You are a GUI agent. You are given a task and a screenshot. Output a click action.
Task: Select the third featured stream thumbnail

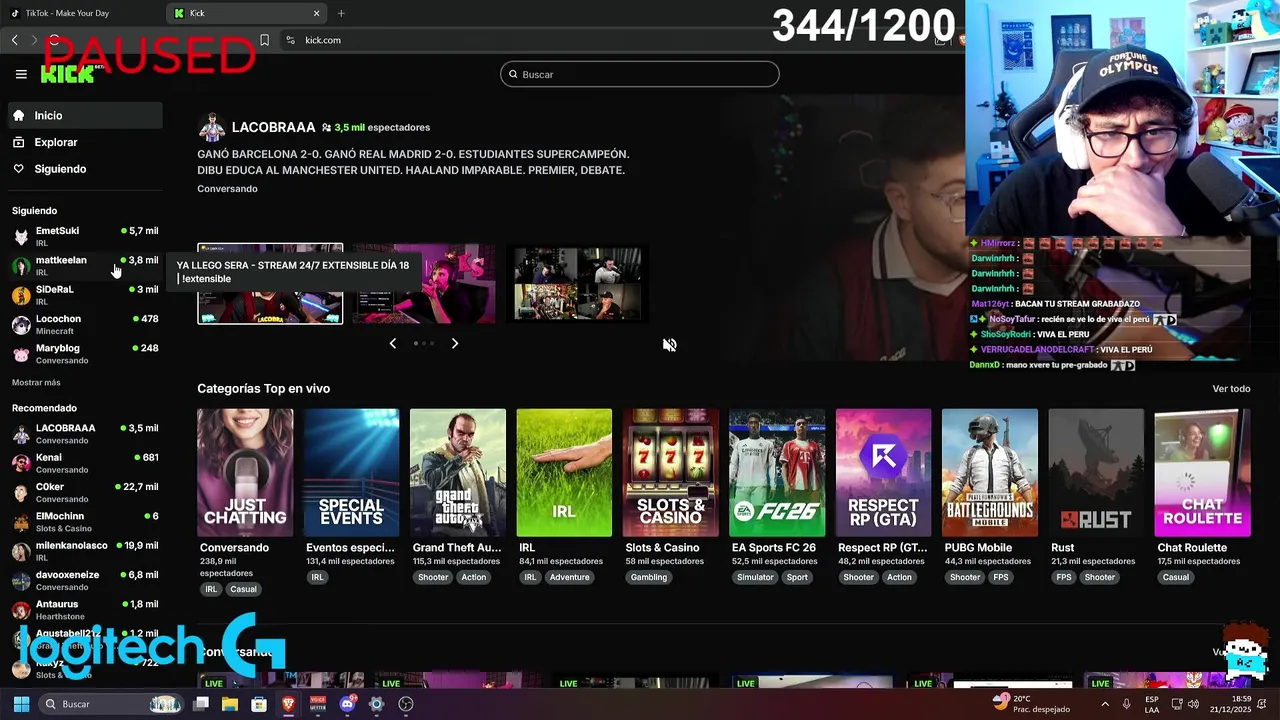click(578, 283)
